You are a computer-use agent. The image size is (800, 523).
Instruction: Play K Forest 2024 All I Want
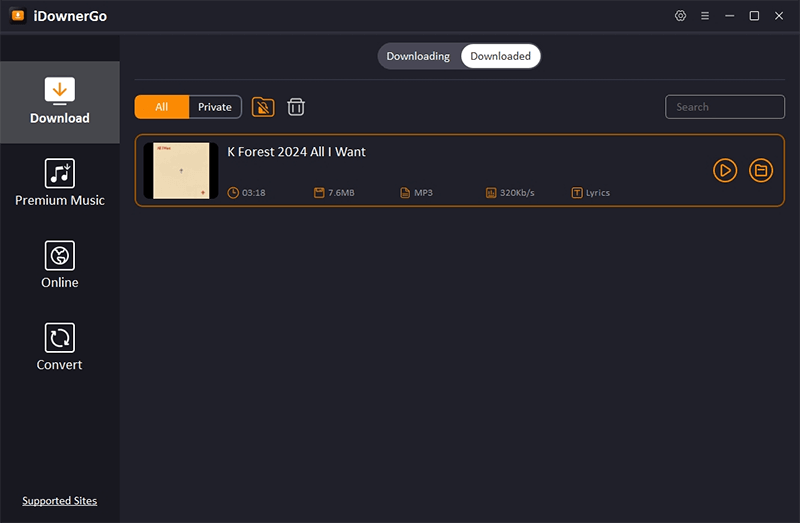pos(724,170)
